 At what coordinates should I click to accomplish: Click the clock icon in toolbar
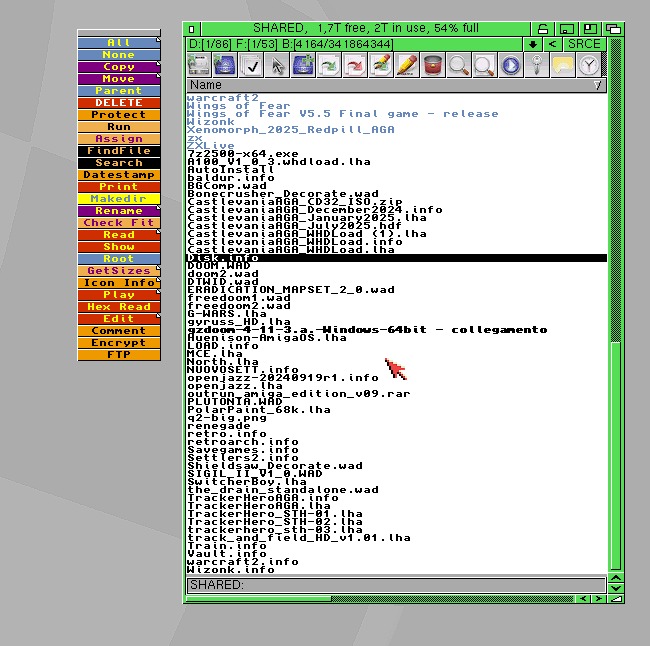[590, 66]
